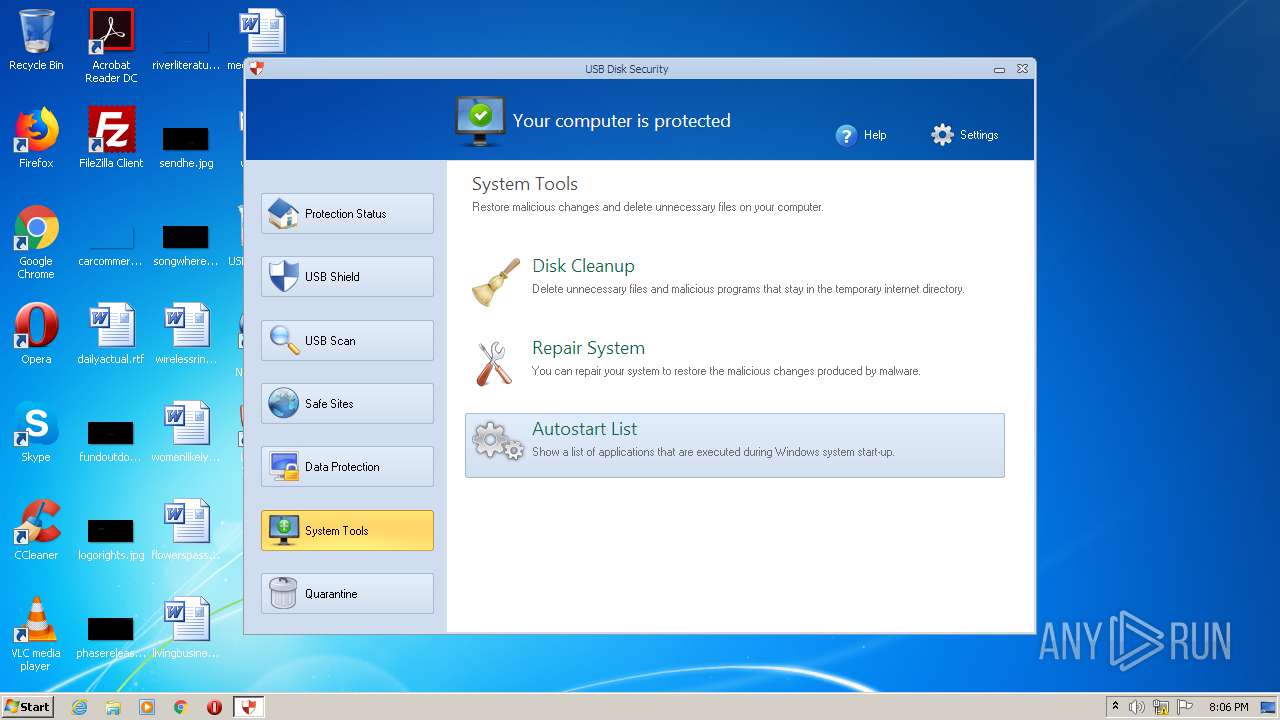Select the carcommer desktop file
This screenshot has width=1280, height=720.
pos(111,243)
